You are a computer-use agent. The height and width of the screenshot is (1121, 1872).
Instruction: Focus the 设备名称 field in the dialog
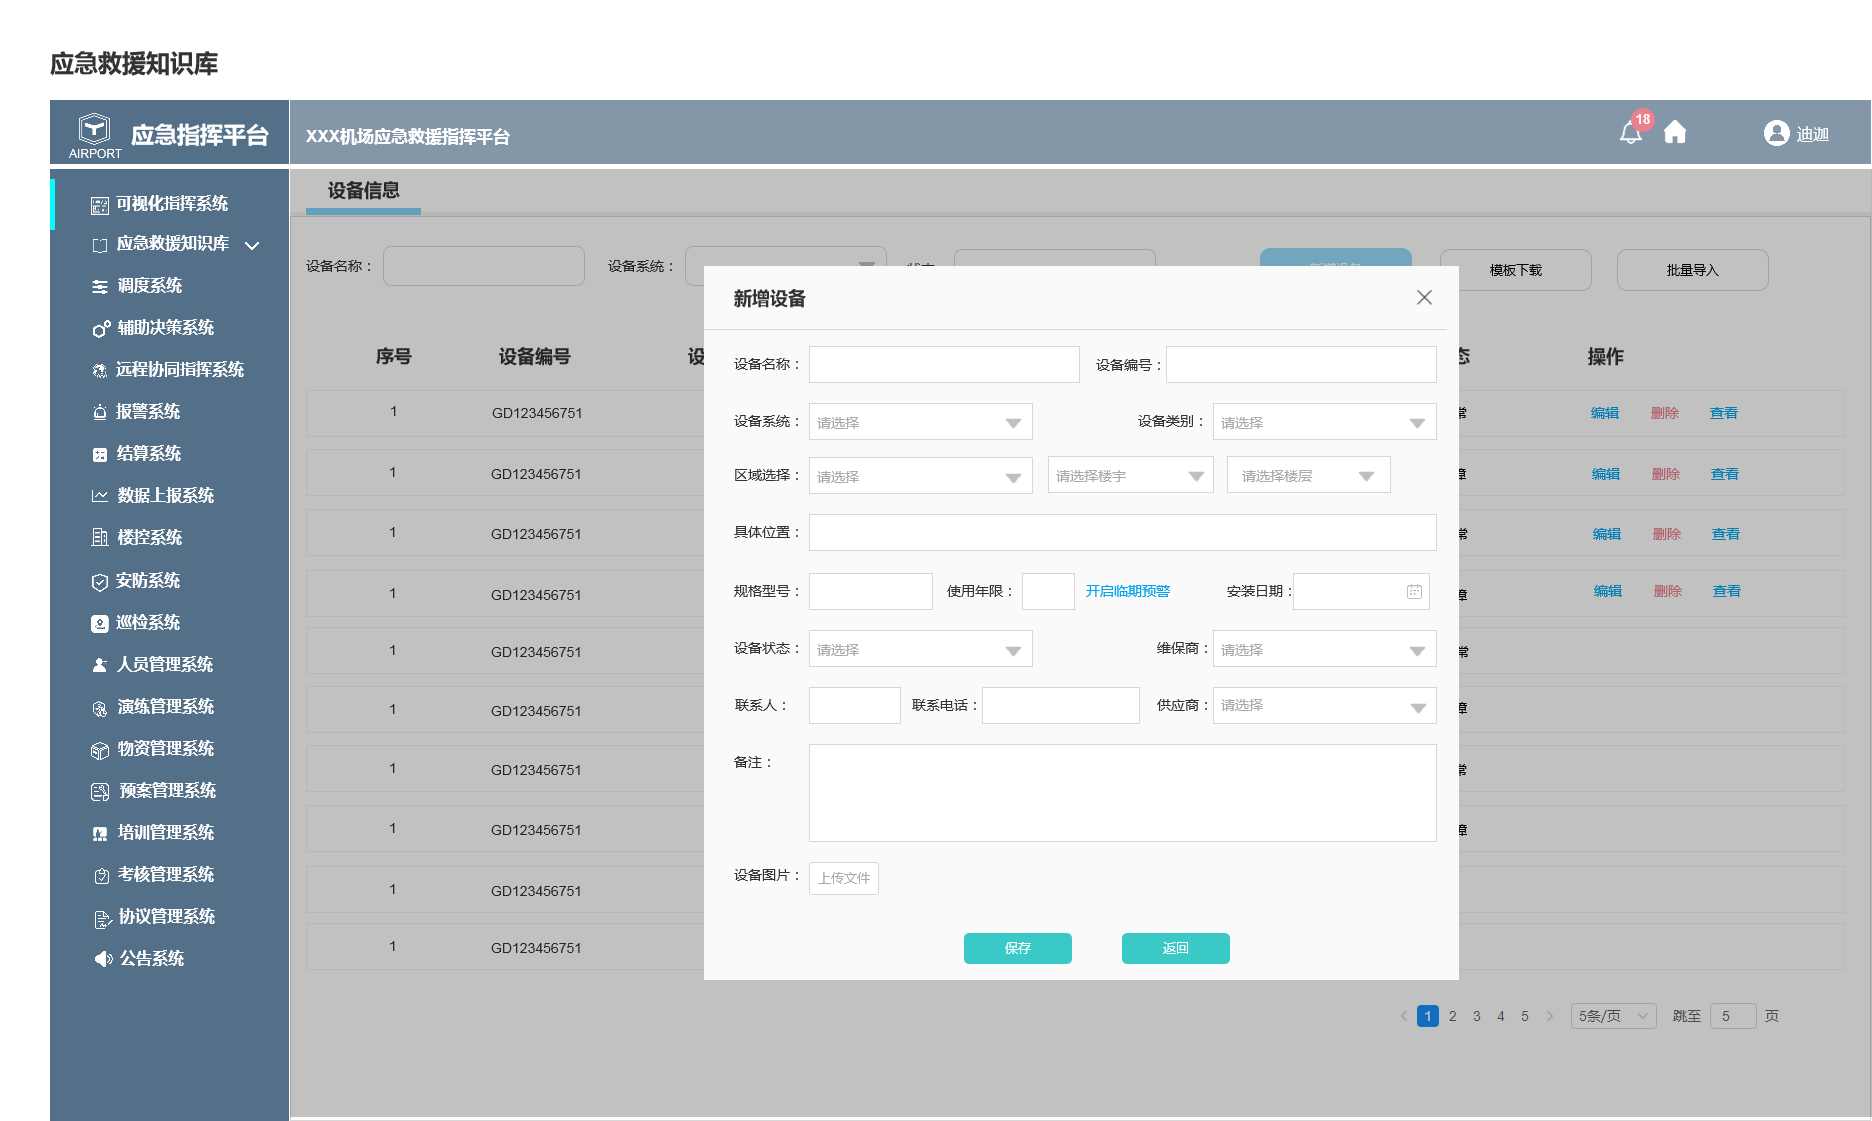[x=944, y=364]
